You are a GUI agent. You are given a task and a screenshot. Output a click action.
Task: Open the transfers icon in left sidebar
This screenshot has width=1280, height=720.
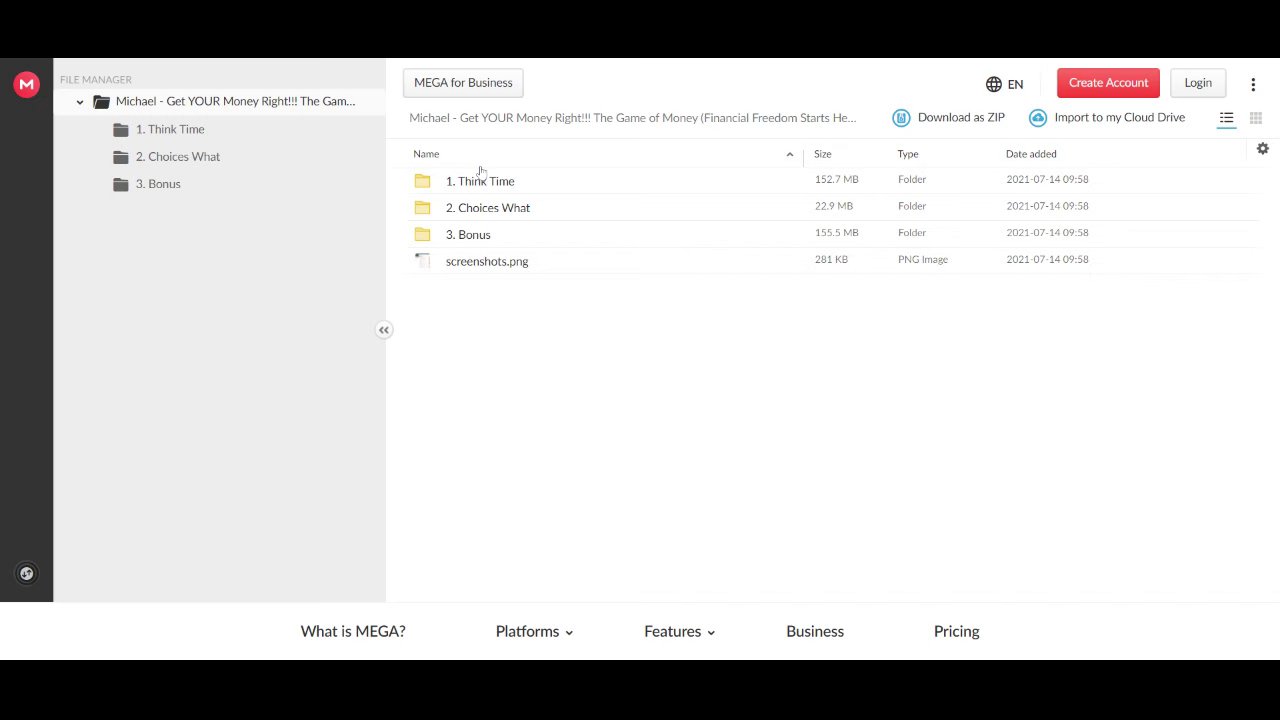pos(27,573)
